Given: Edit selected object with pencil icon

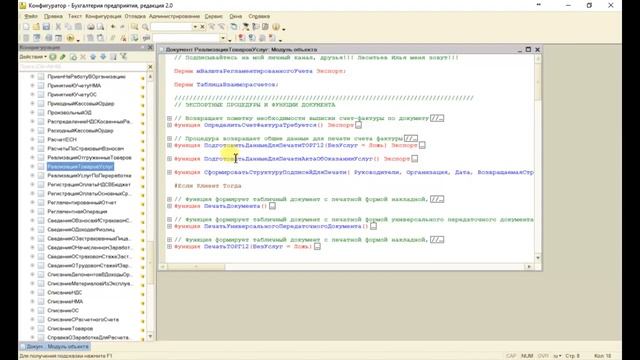Looking at the screenshot, I should (63, 57).
